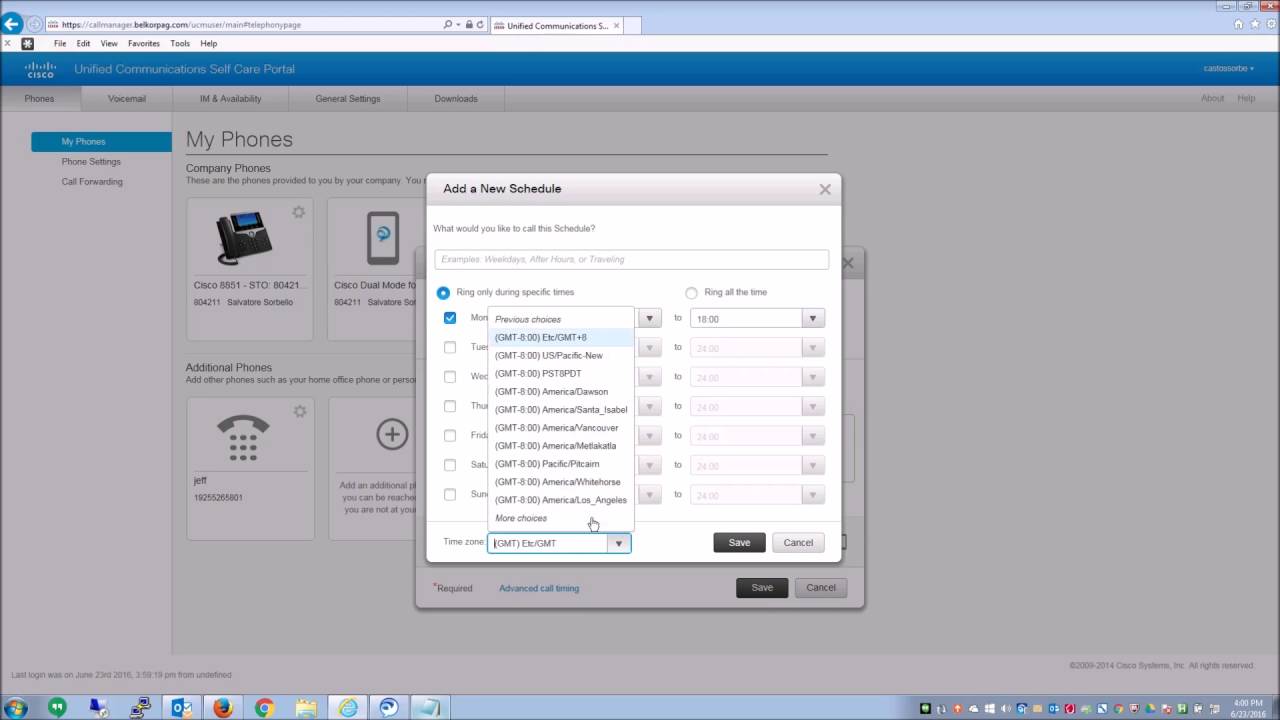Screen dimensions: 1280x720
Task: Click the schedule name input field
Action: pyautogui.click(x=632, y=260)
